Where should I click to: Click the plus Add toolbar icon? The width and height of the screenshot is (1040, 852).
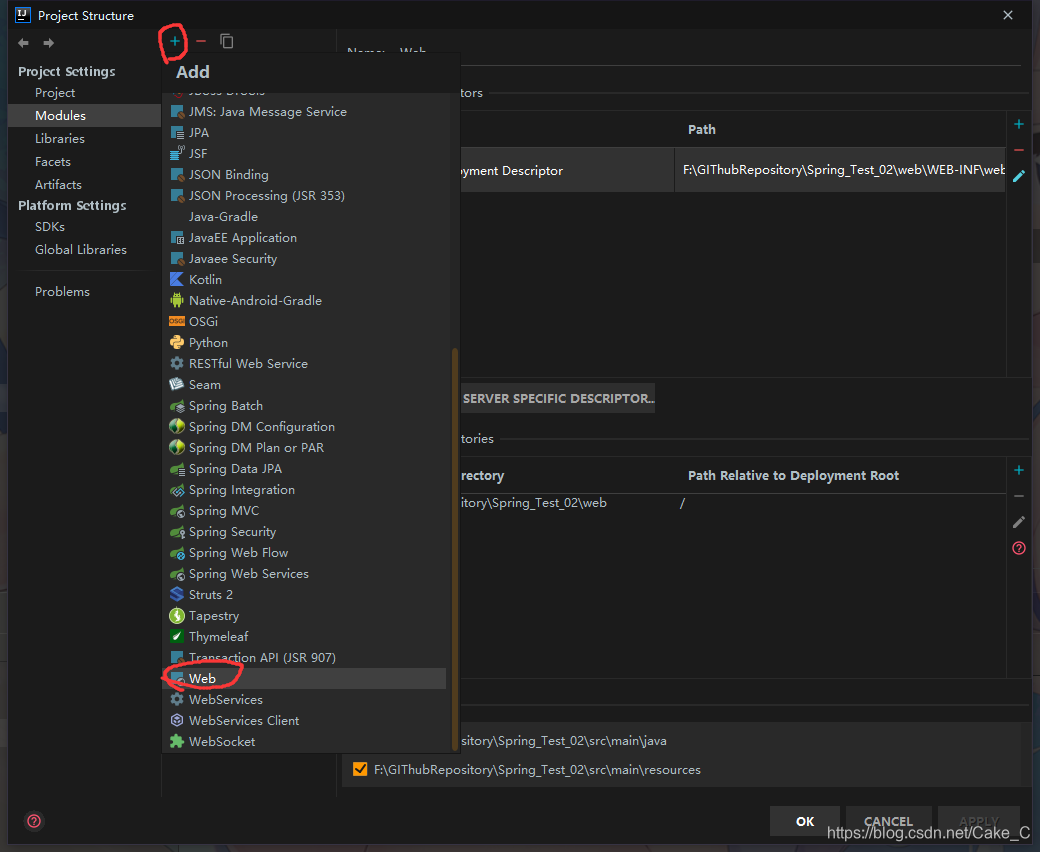pos(174,41)
